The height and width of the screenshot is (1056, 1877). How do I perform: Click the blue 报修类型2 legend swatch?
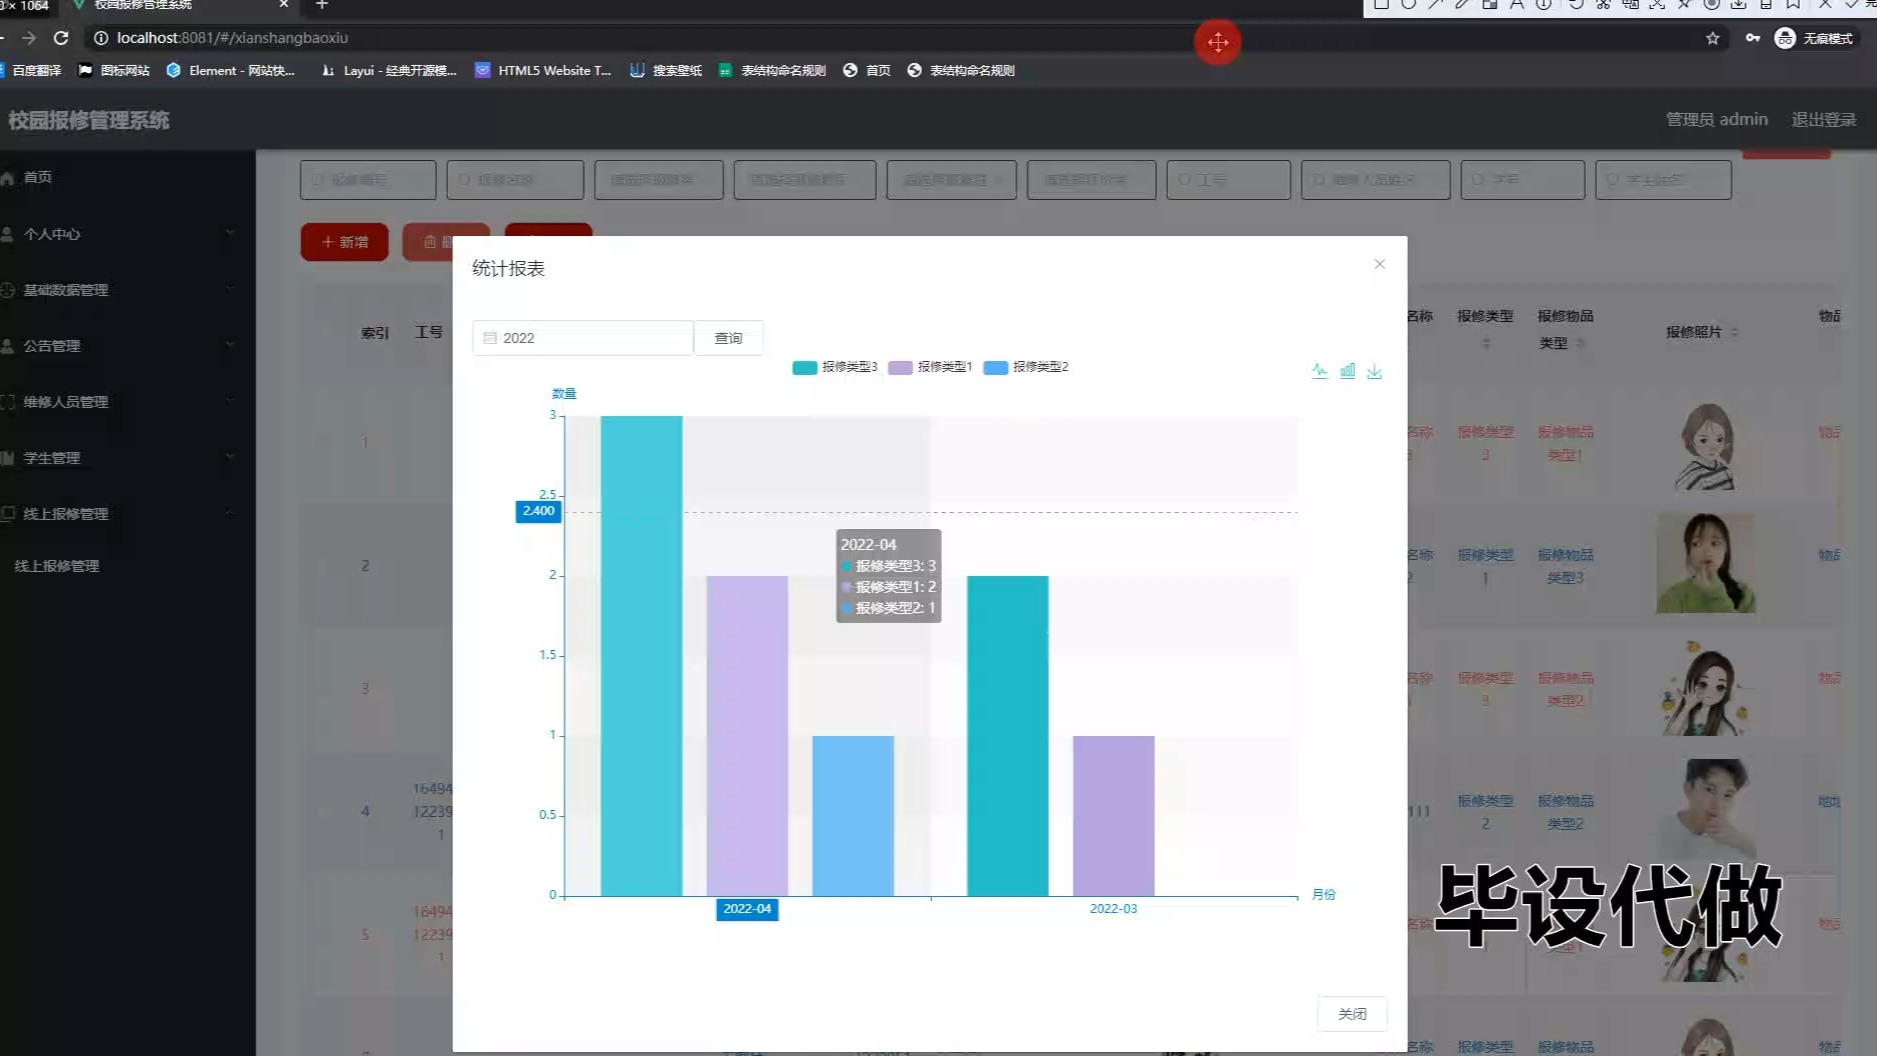pos(996,367)
